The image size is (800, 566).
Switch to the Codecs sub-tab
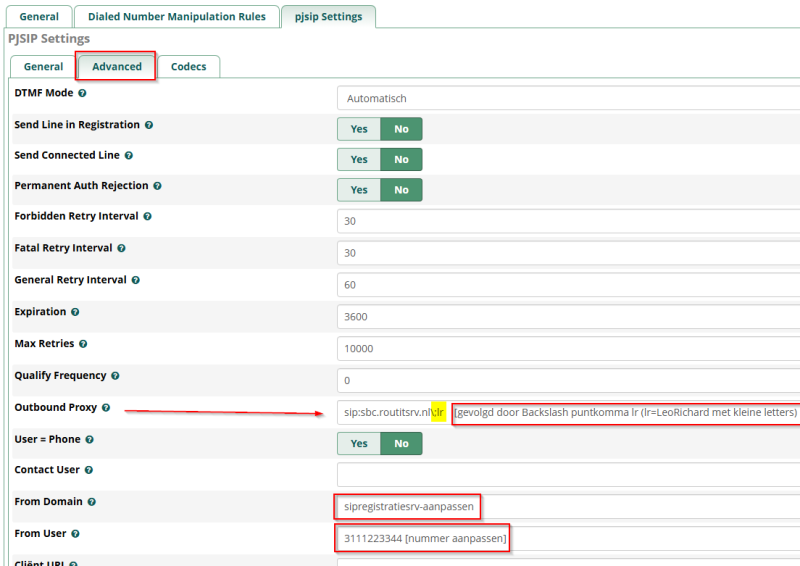(x=188, y=67)
